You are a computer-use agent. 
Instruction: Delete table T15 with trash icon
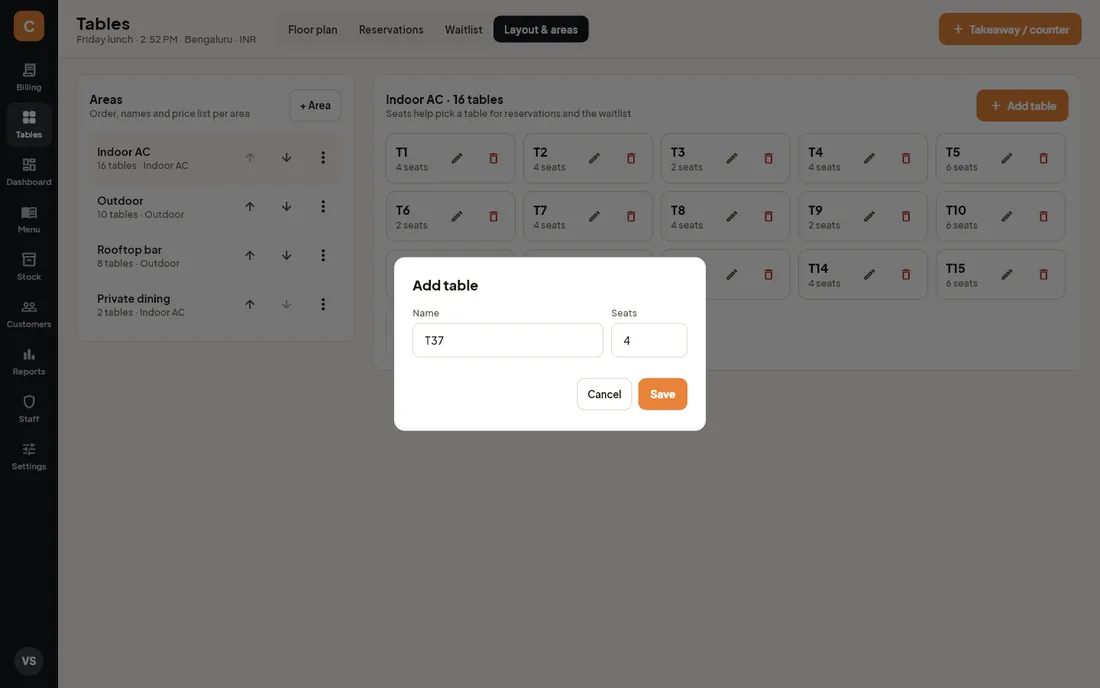pyautogui.click(x=1043, y=275)
